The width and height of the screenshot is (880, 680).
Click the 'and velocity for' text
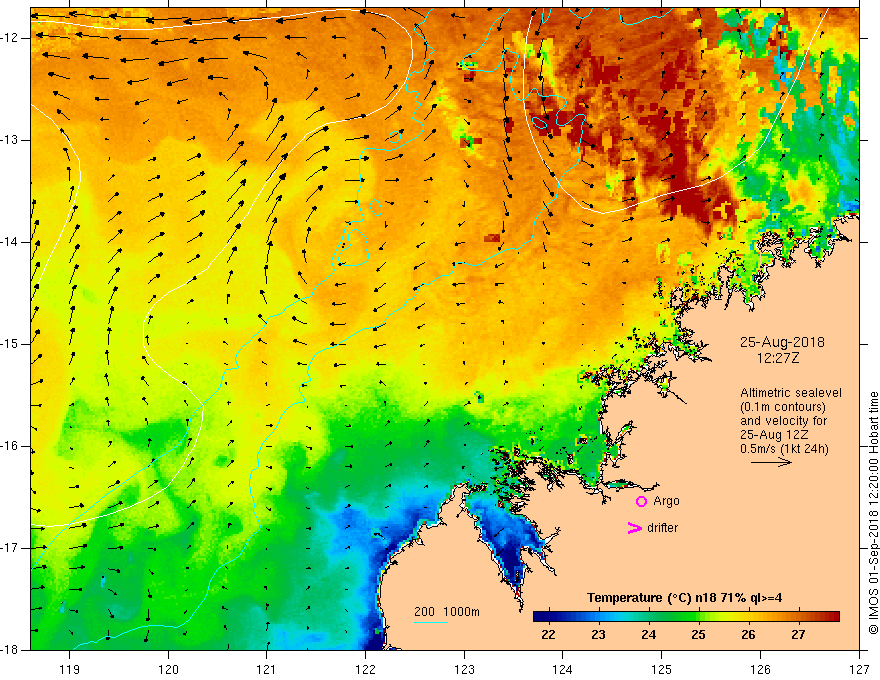pyautogui.click(x=783, y=421)
